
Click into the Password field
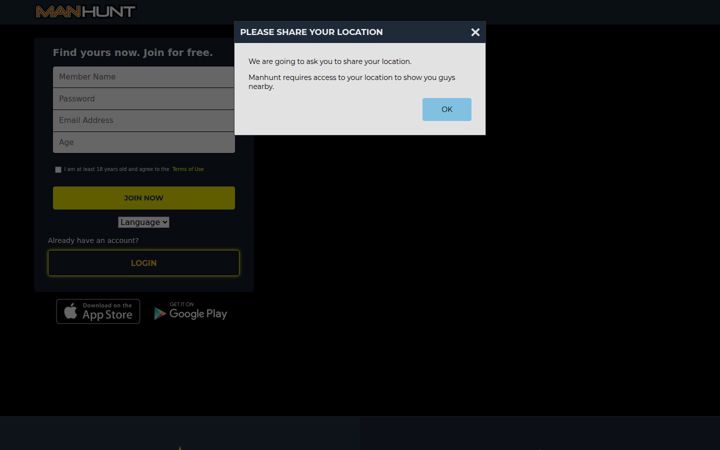point(144,99)
